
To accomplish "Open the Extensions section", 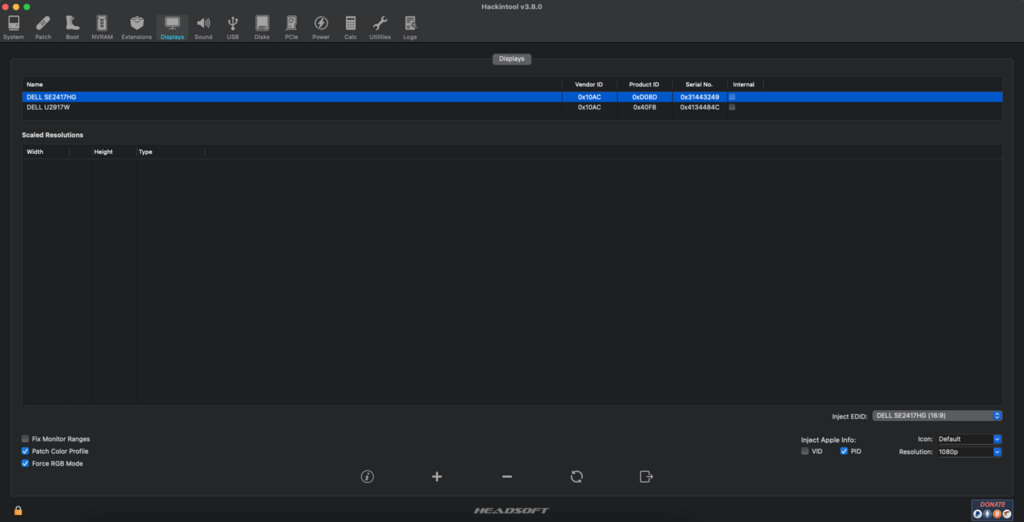I will (x=137, y=26).
